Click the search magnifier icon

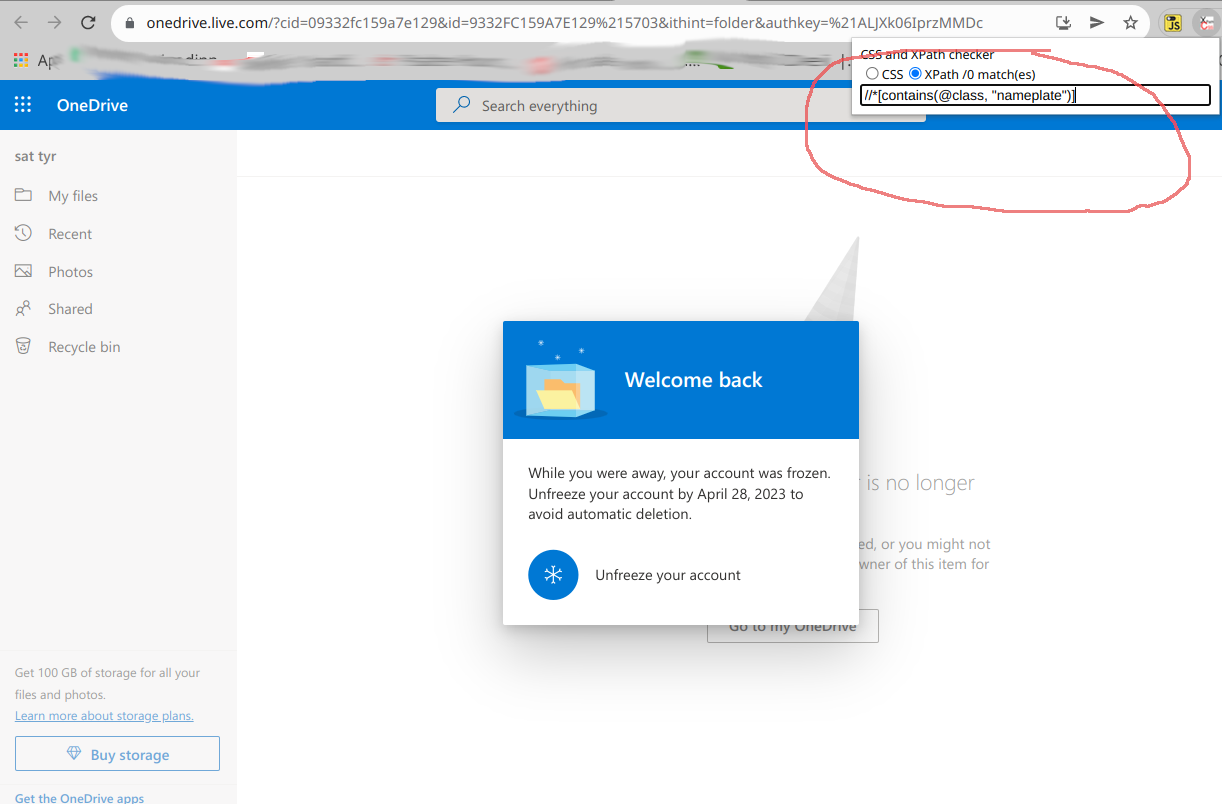tap(461, 105)
